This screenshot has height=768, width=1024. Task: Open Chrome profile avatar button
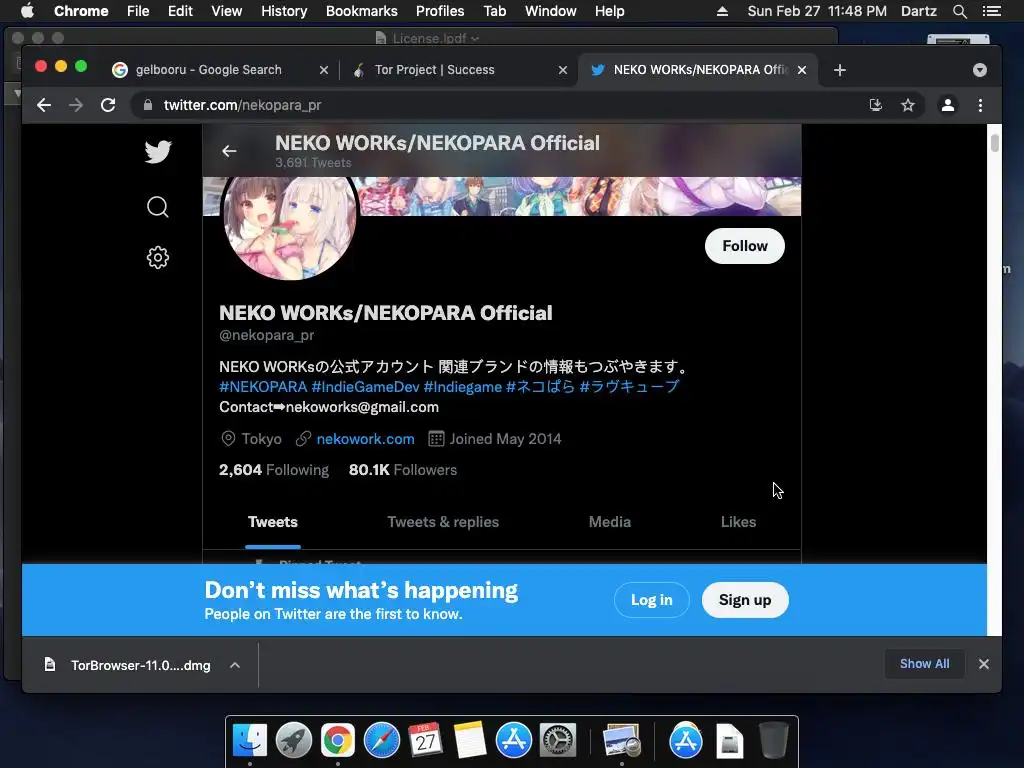tap(948, 105)
